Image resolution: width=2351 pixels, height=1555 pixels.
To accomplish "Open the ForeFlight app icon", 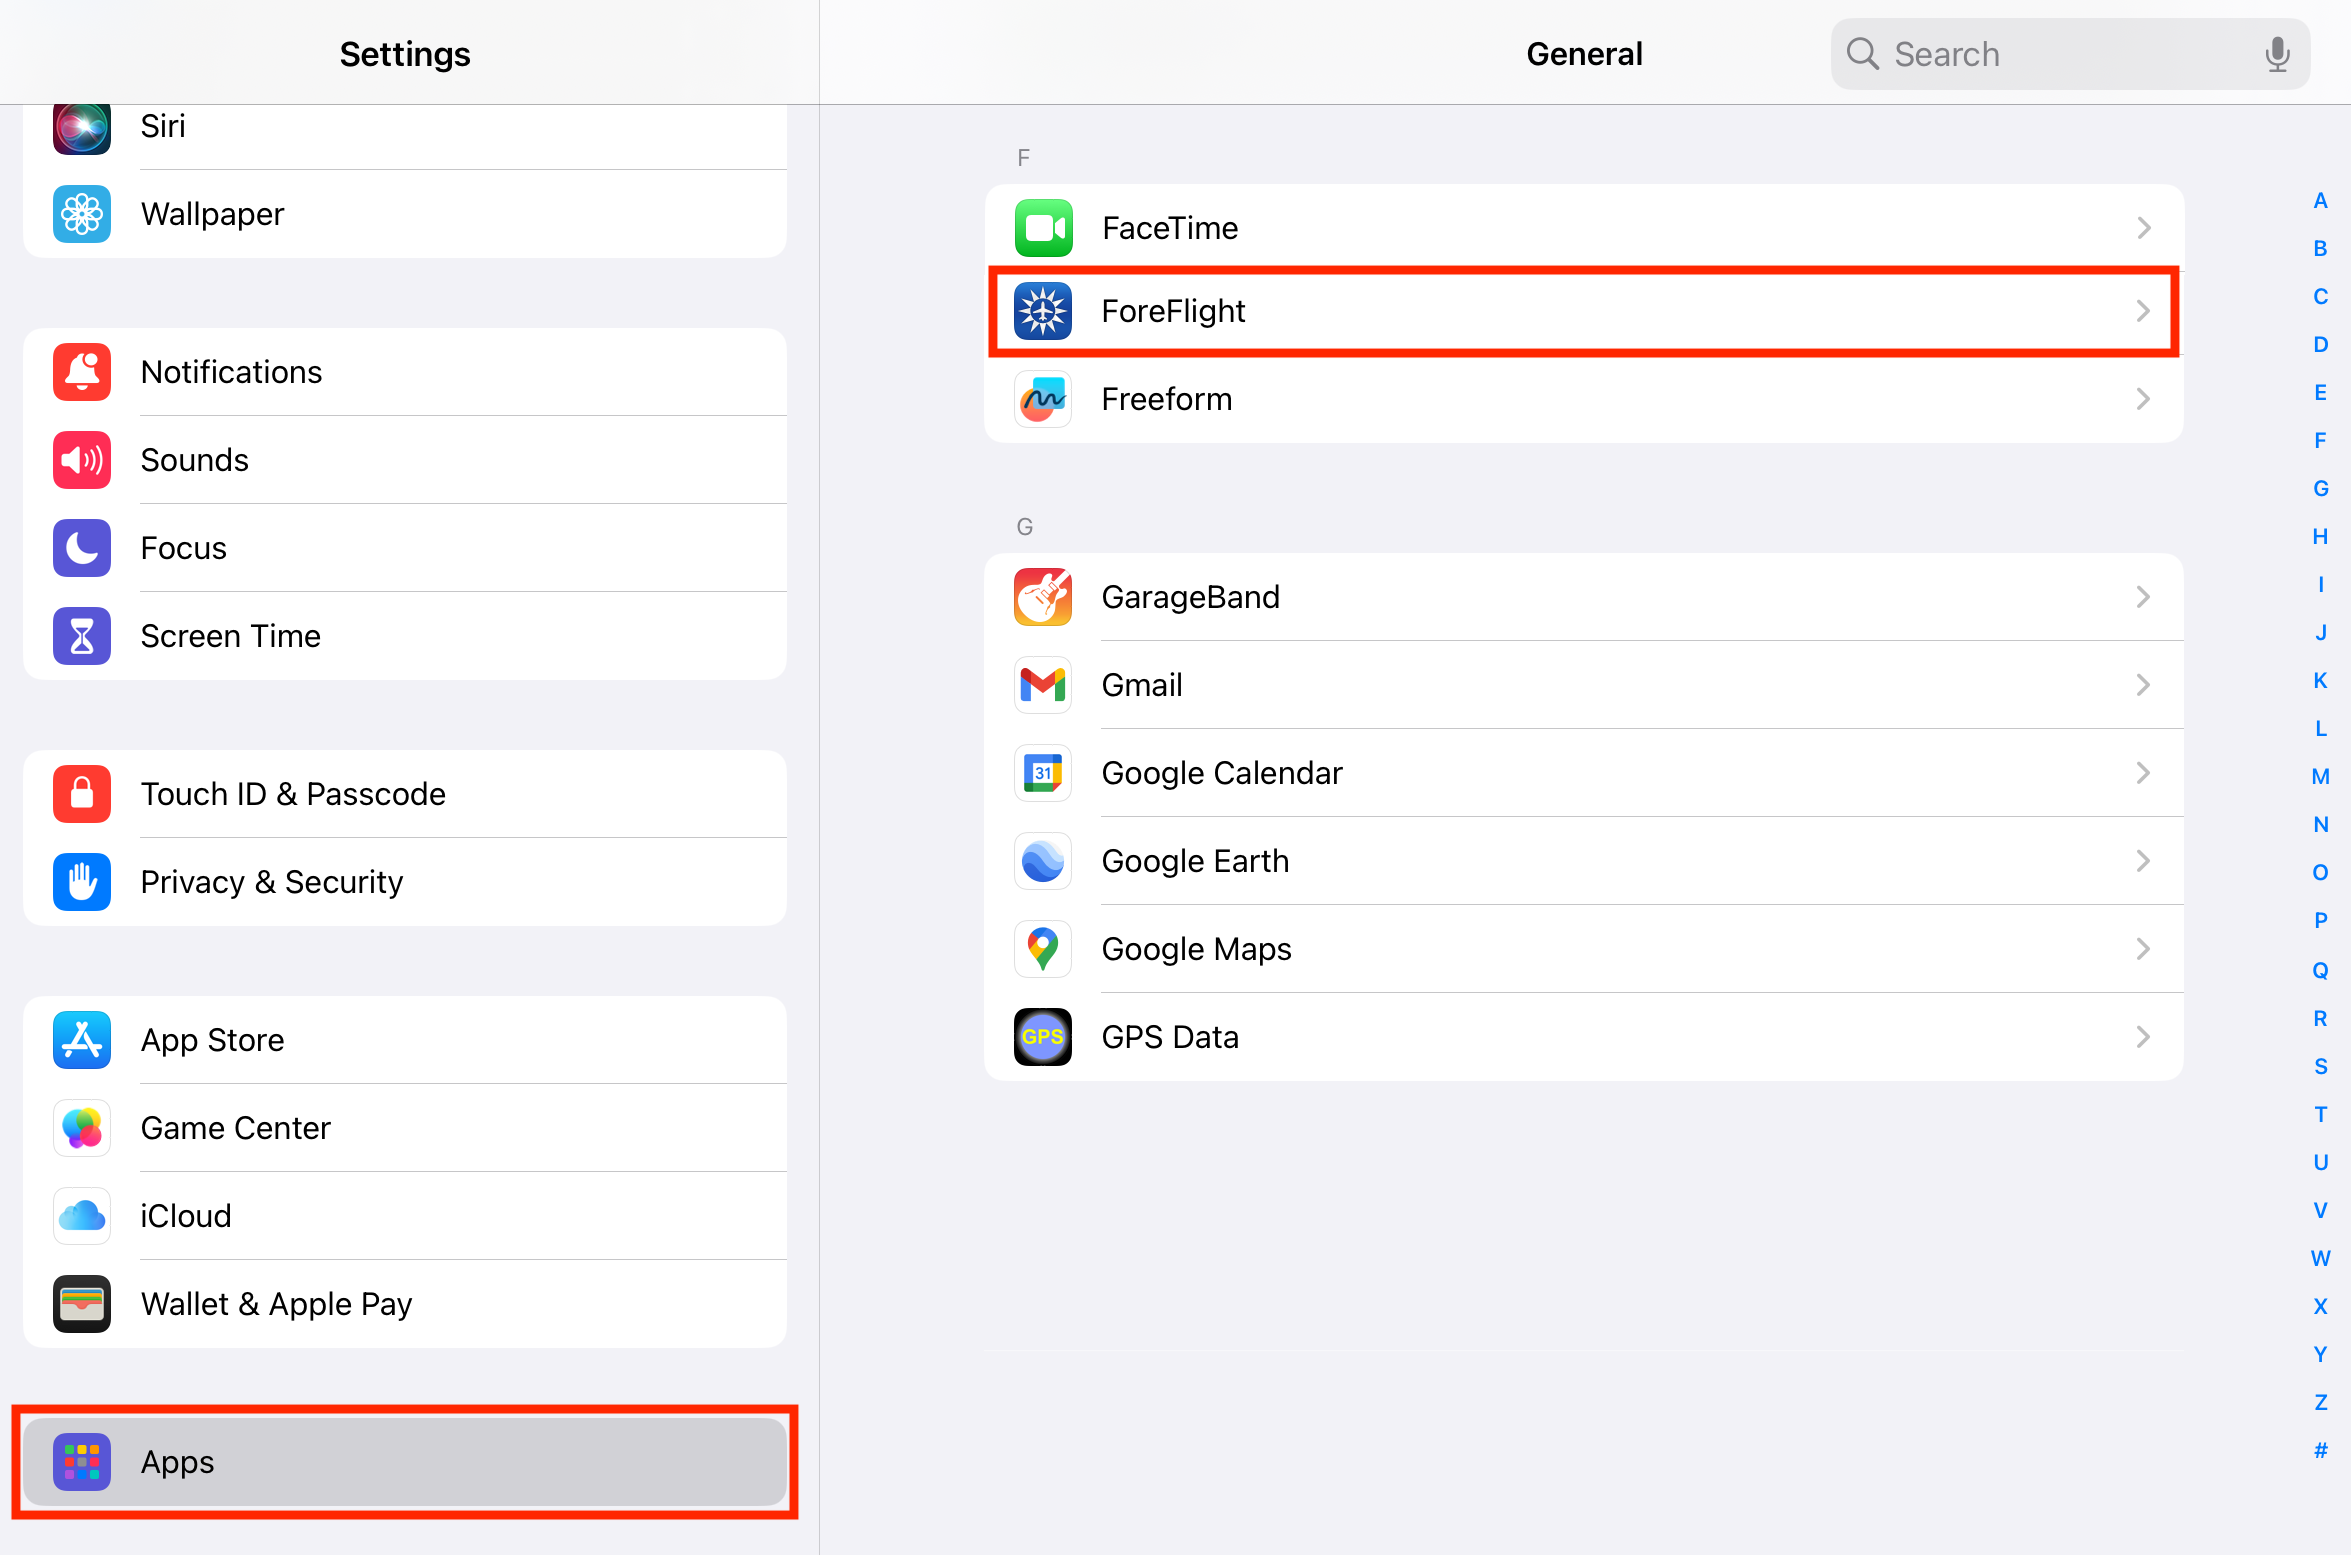I will 1043,311.
